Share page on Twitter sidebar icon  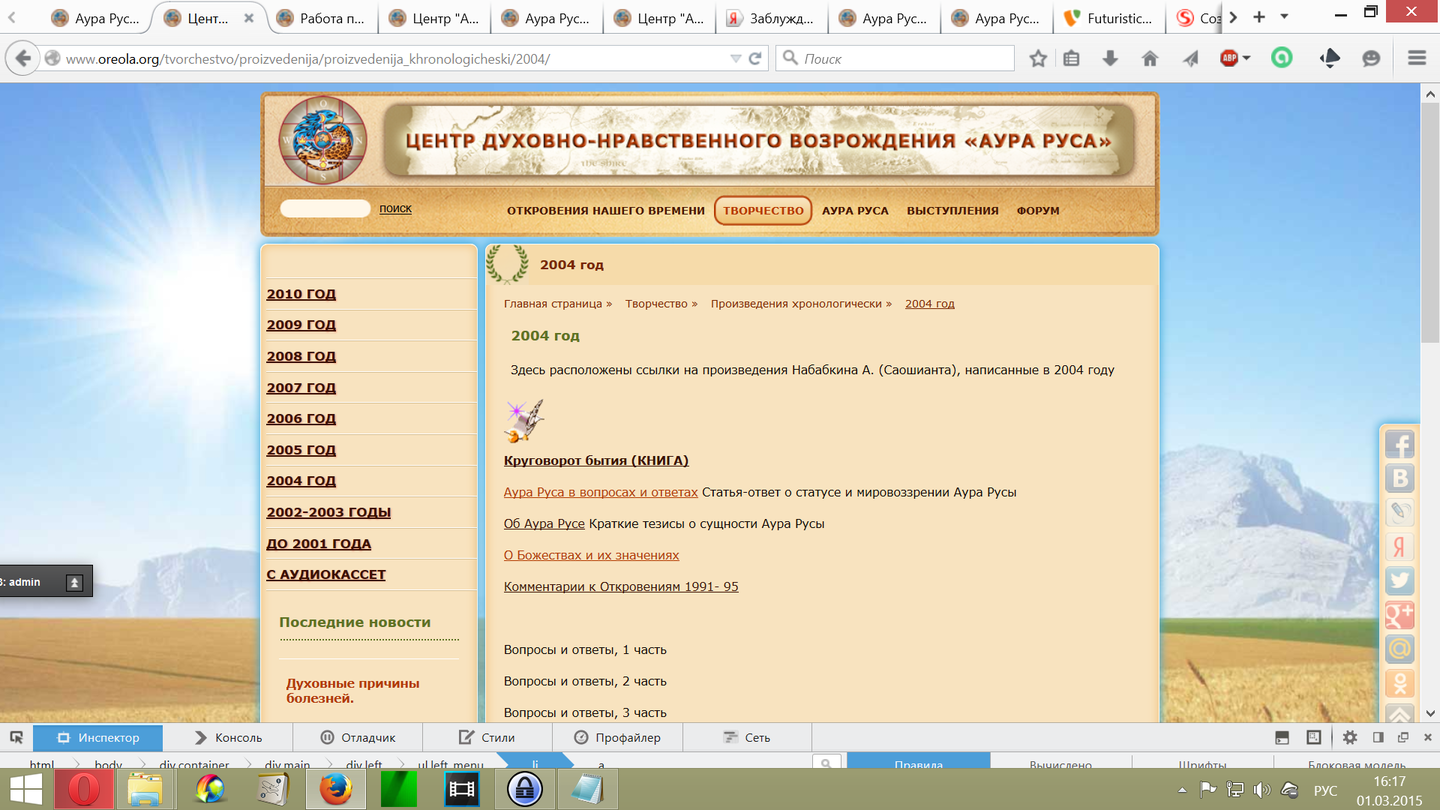click(1399, 581)
